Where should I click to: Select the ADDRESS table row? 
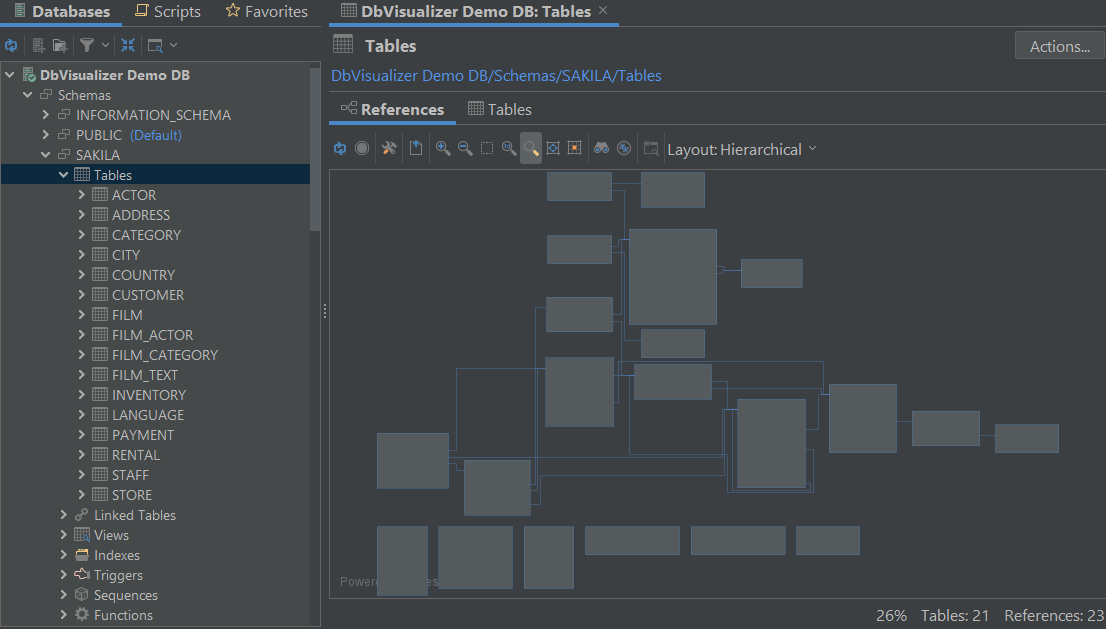pos(155,214)
